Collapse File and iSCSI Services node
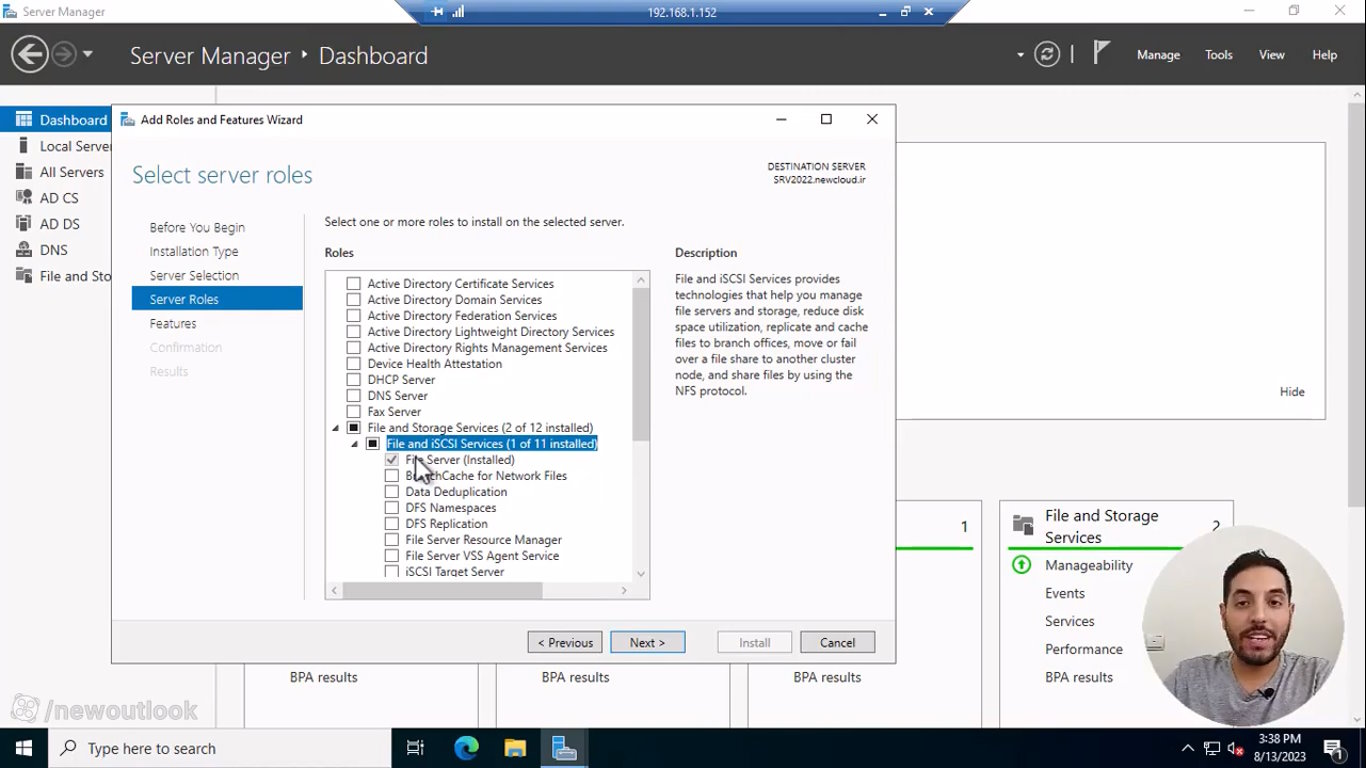 click(x=354, y=444)
